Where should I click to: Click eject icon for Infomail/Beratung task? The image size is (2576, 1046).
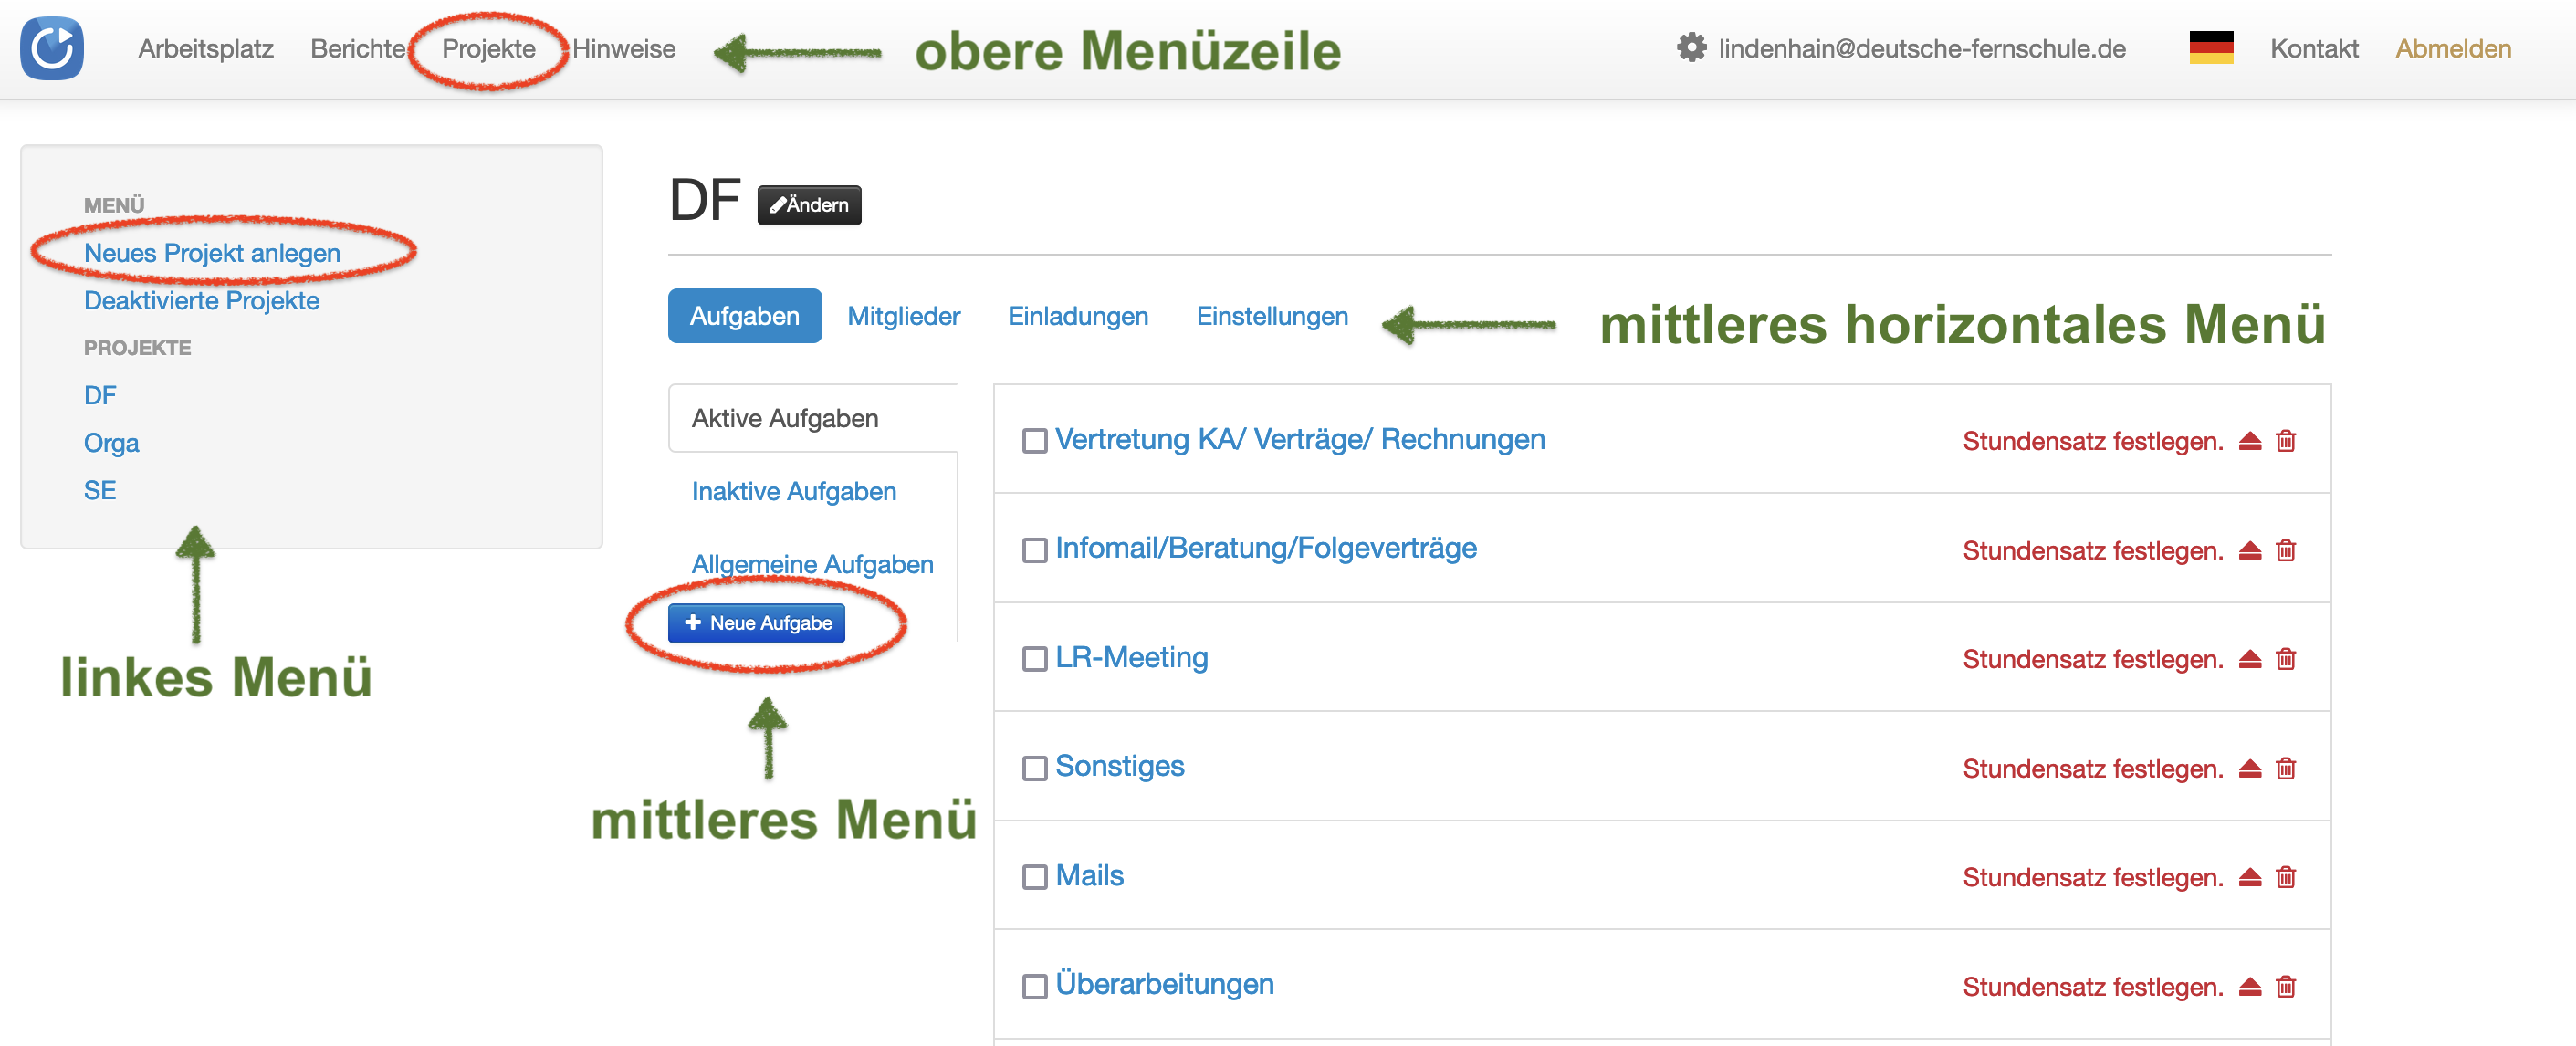[2249, 550]
